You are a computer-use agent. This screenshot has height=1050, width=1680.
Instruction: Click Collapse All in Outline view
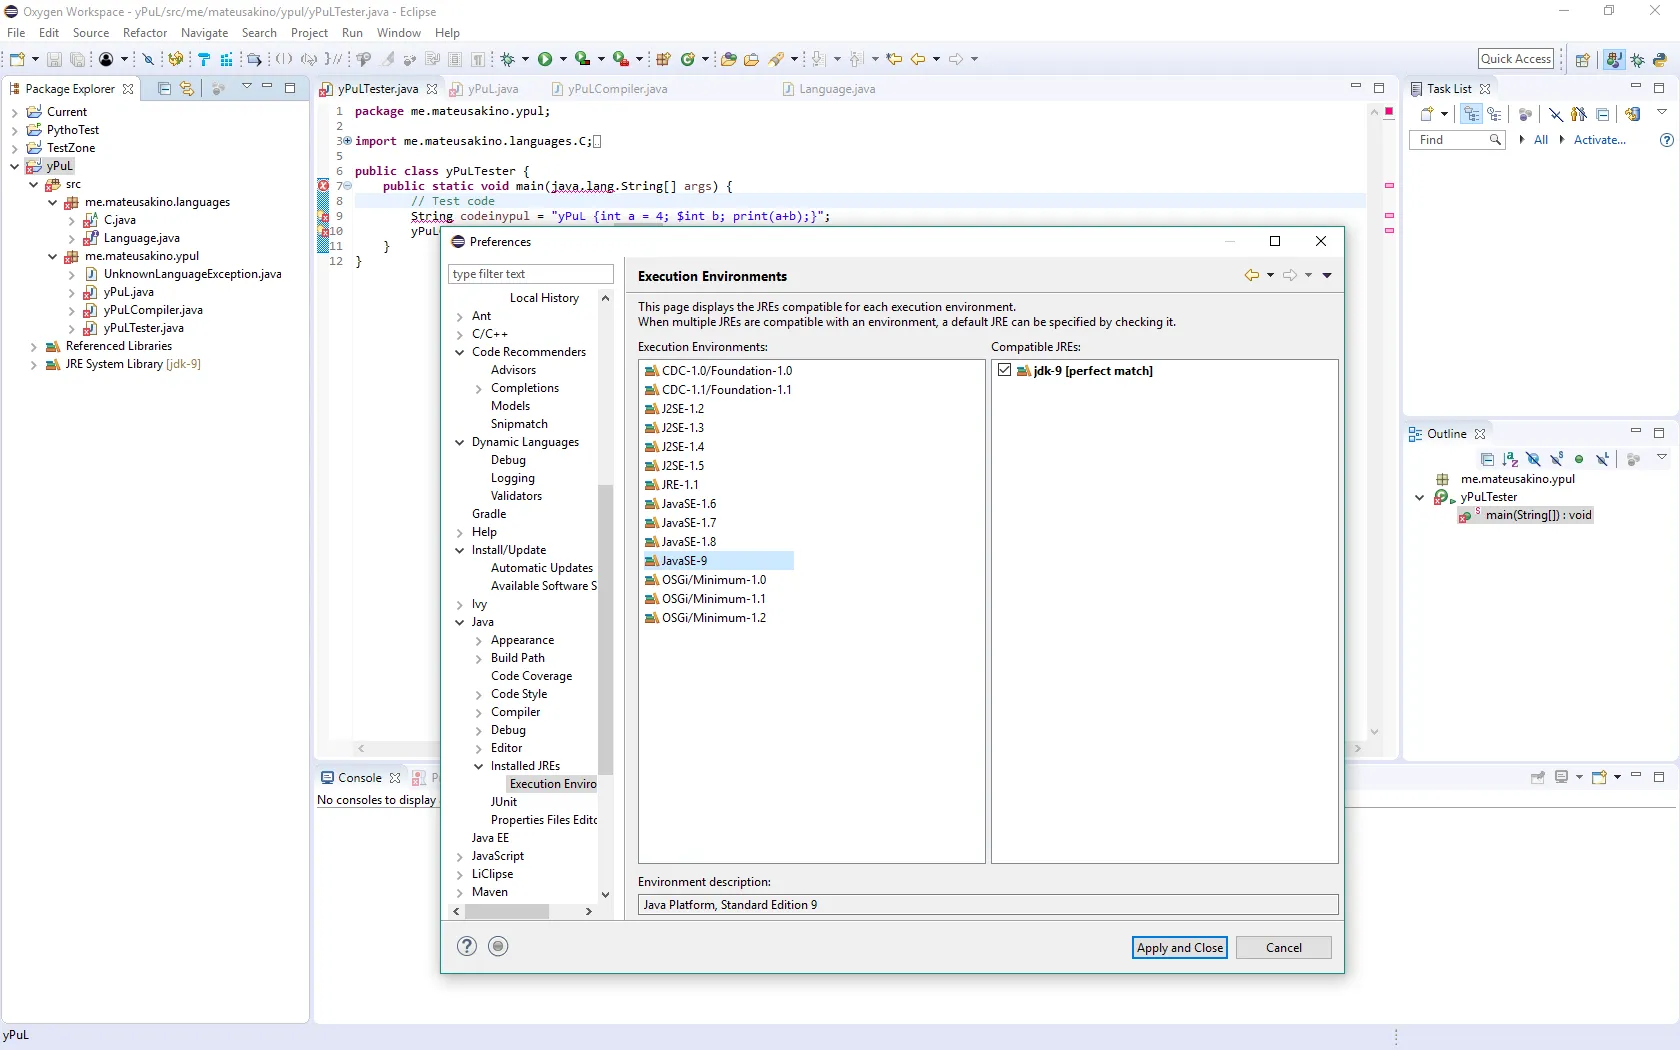[1487, 459]
